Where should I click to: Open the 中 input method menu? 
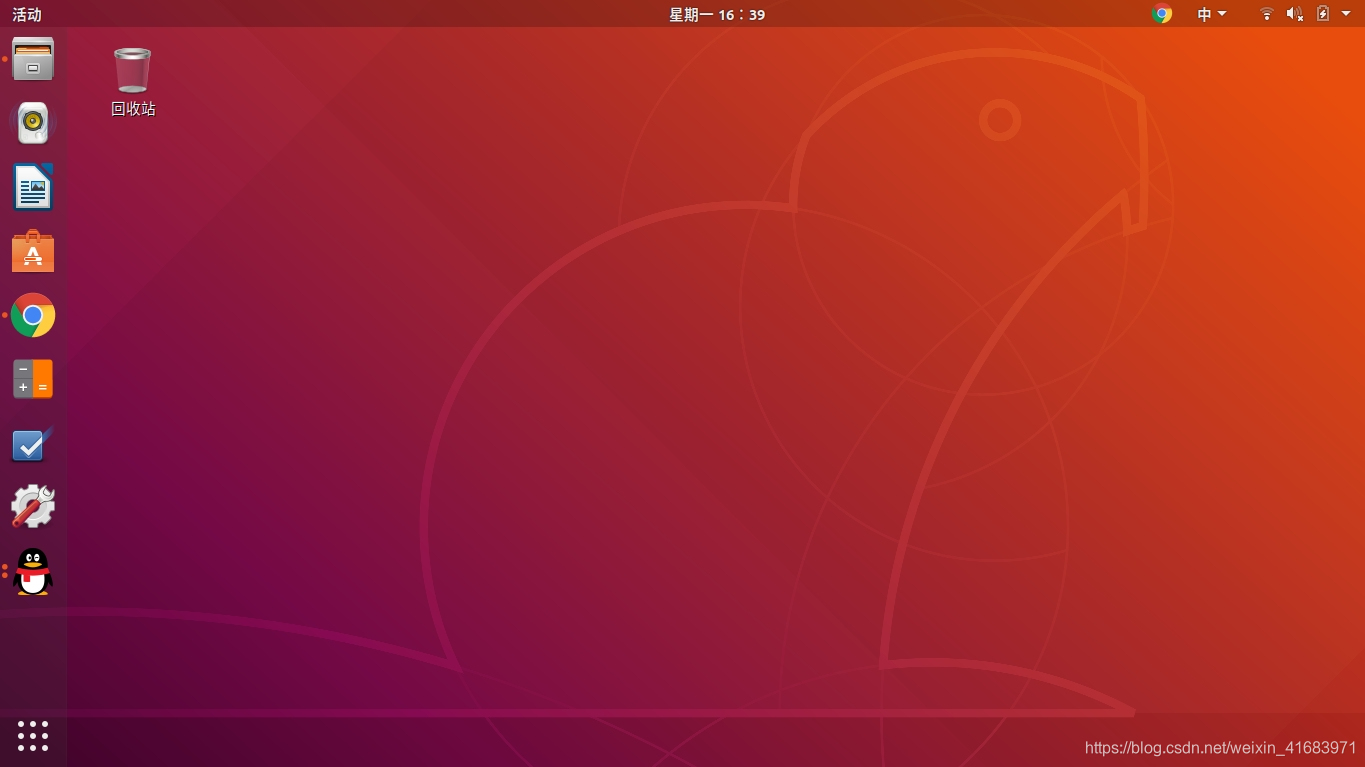(x=1212, y=14)
